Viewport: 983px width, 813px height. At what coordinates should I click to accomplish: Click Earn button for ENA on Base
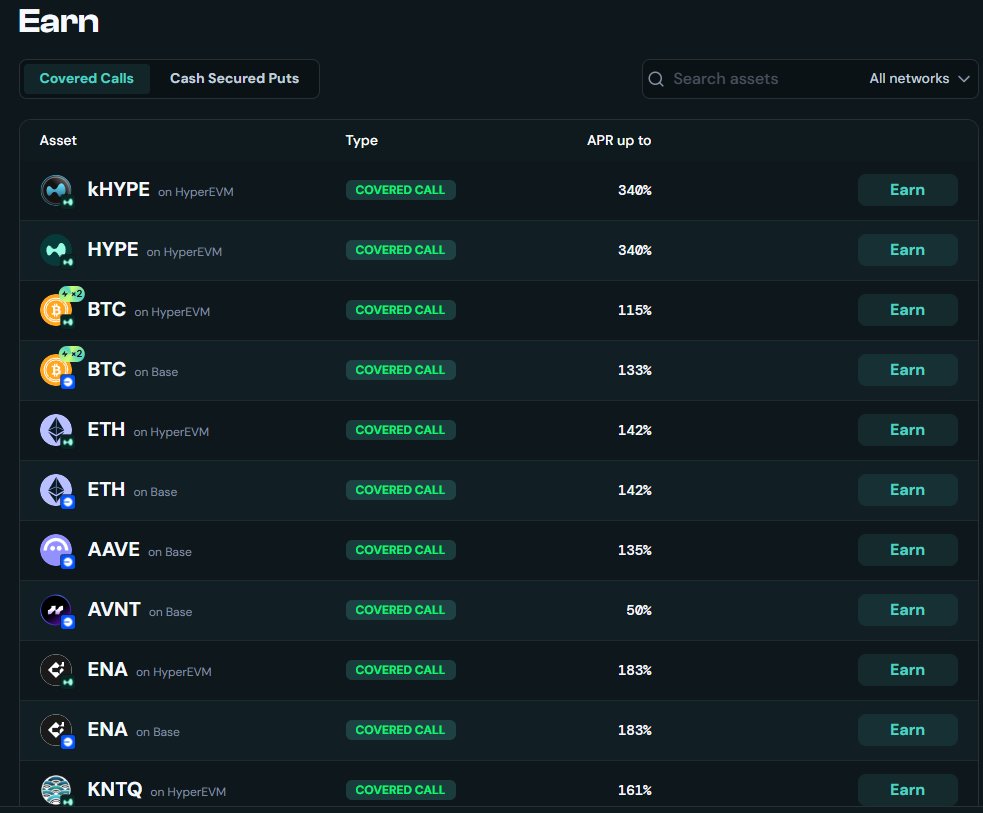coord(907,730)
